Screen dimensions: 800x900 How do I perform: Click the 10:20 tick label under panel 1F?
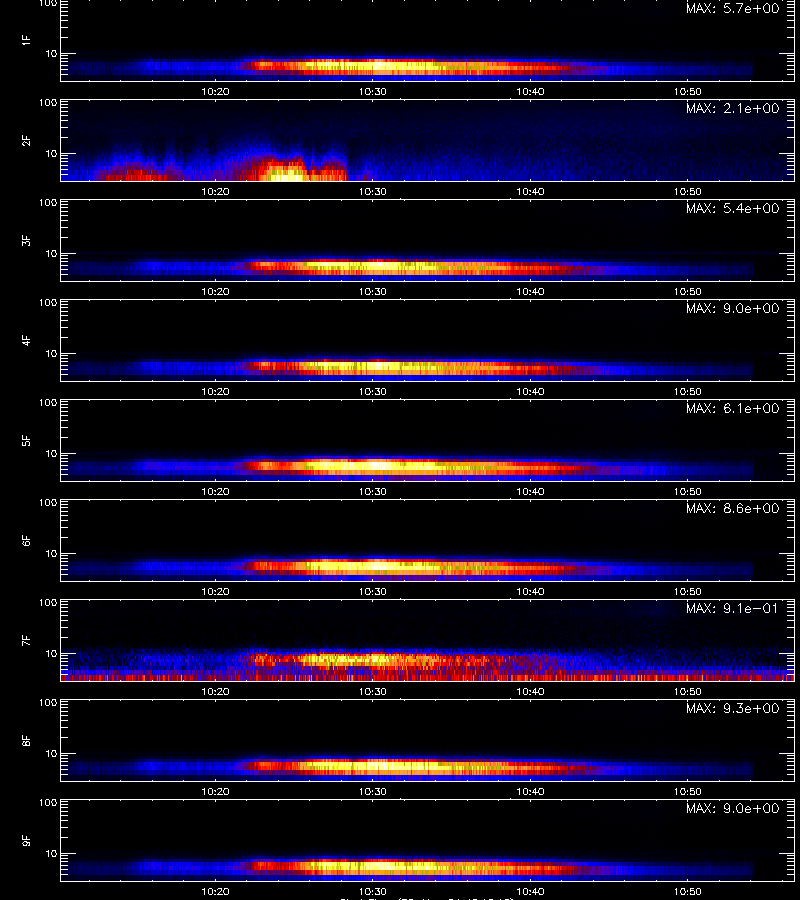click(215, 91)
